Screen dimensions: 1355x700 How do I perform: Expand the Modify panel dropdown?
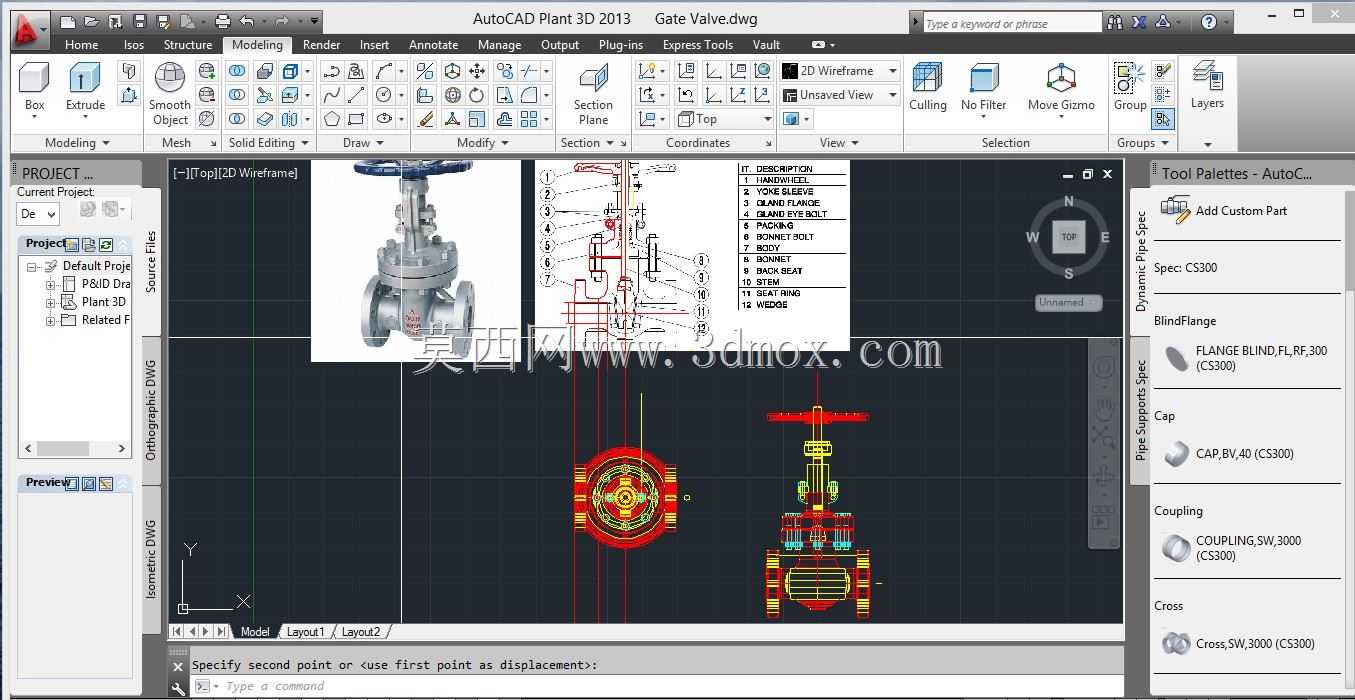point(483,143)
